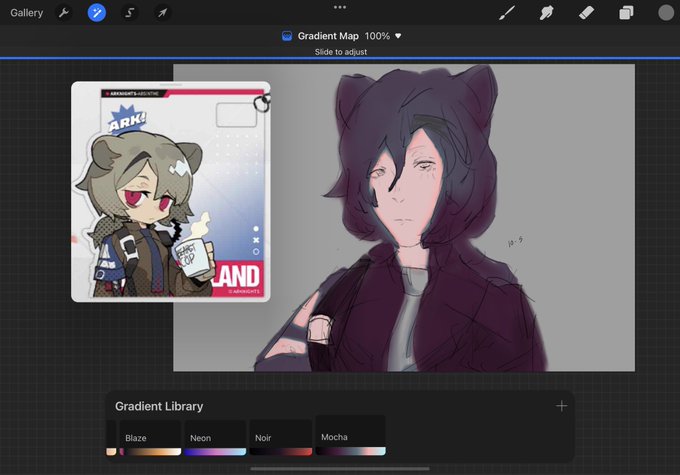Click the Gradient Map 100% label
This screenshot has height=475, width=680.
(x=344, y=36)
